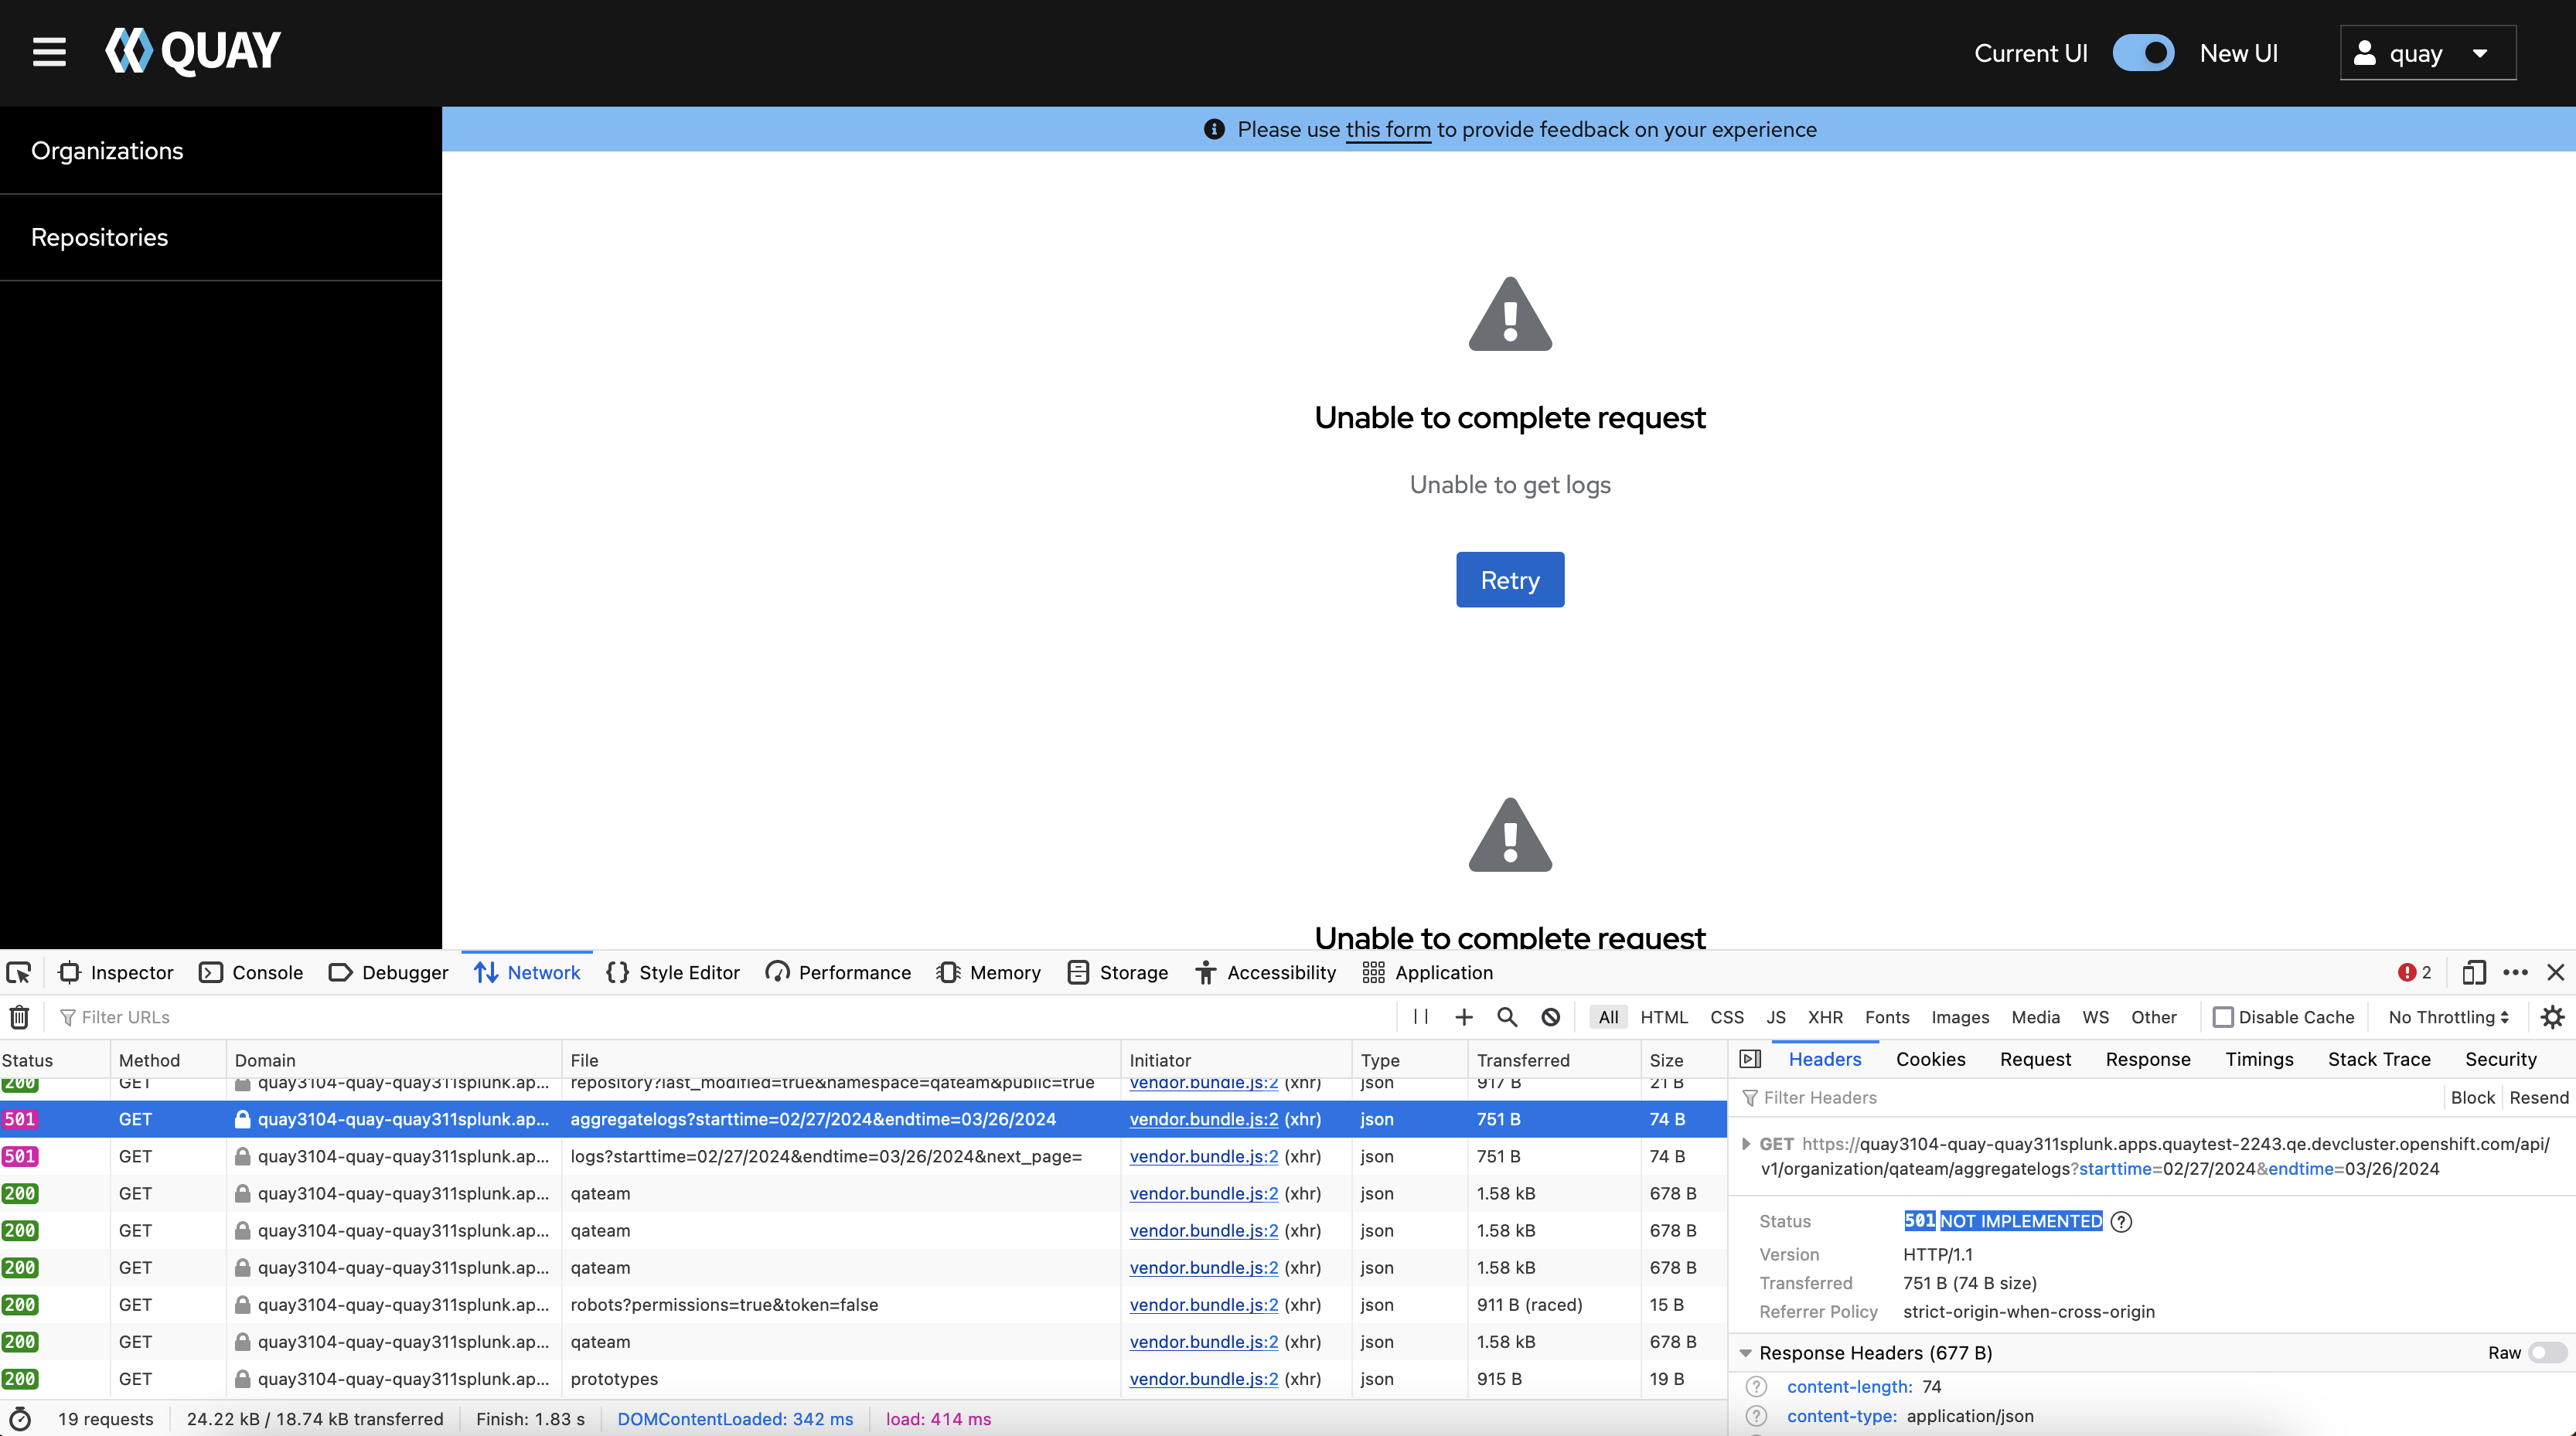Open the Timings tab
Viewport: 2576px width, 1436px height.
coord(2258,1059)
